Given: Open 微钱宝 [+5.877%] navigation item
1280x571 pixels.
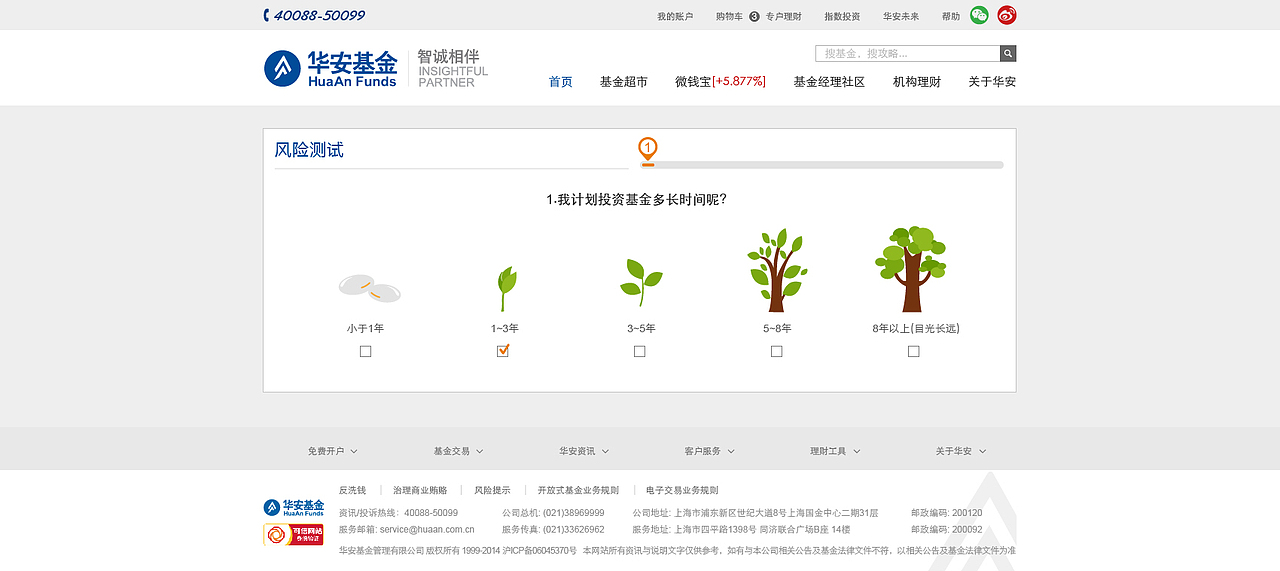Looking at the screenshot, I should (720, 82).
